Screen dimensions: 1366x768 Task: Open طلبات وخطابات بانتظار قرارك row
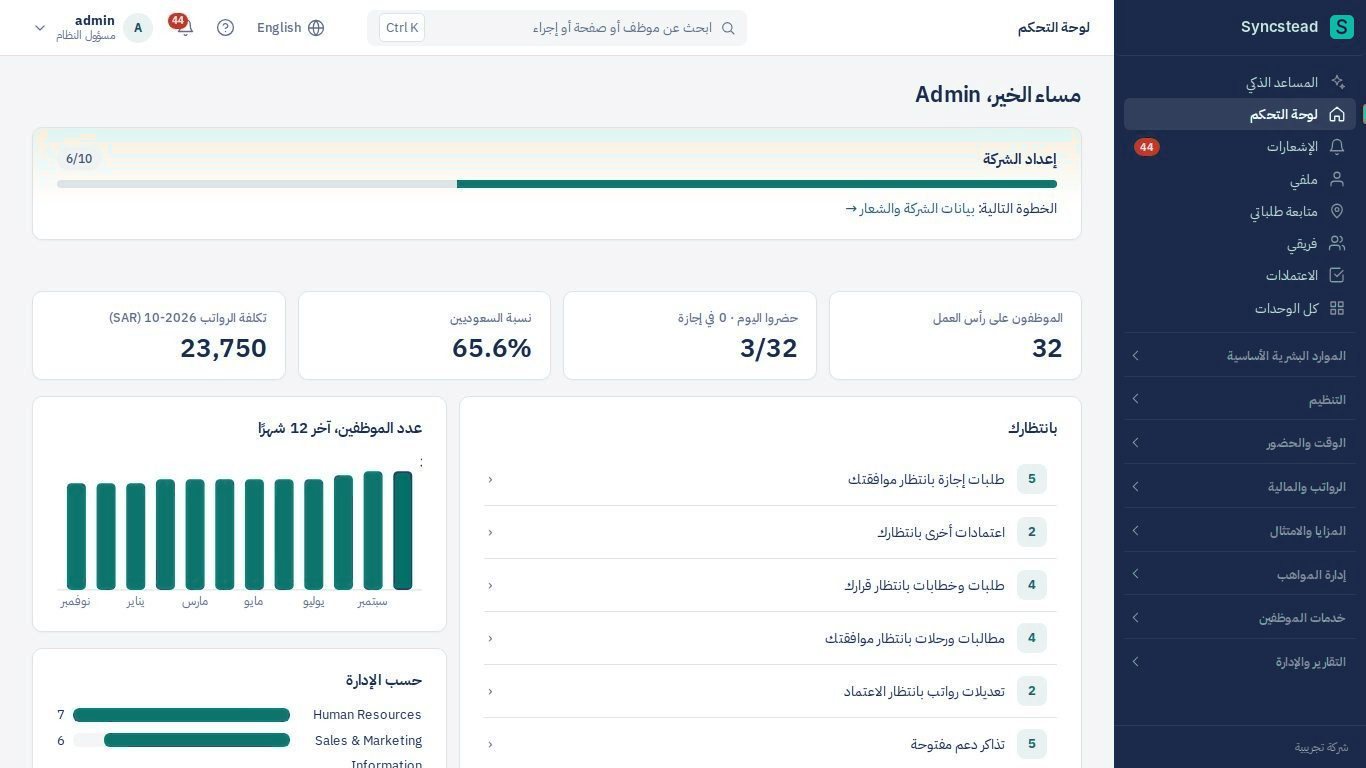coord(770,585)
